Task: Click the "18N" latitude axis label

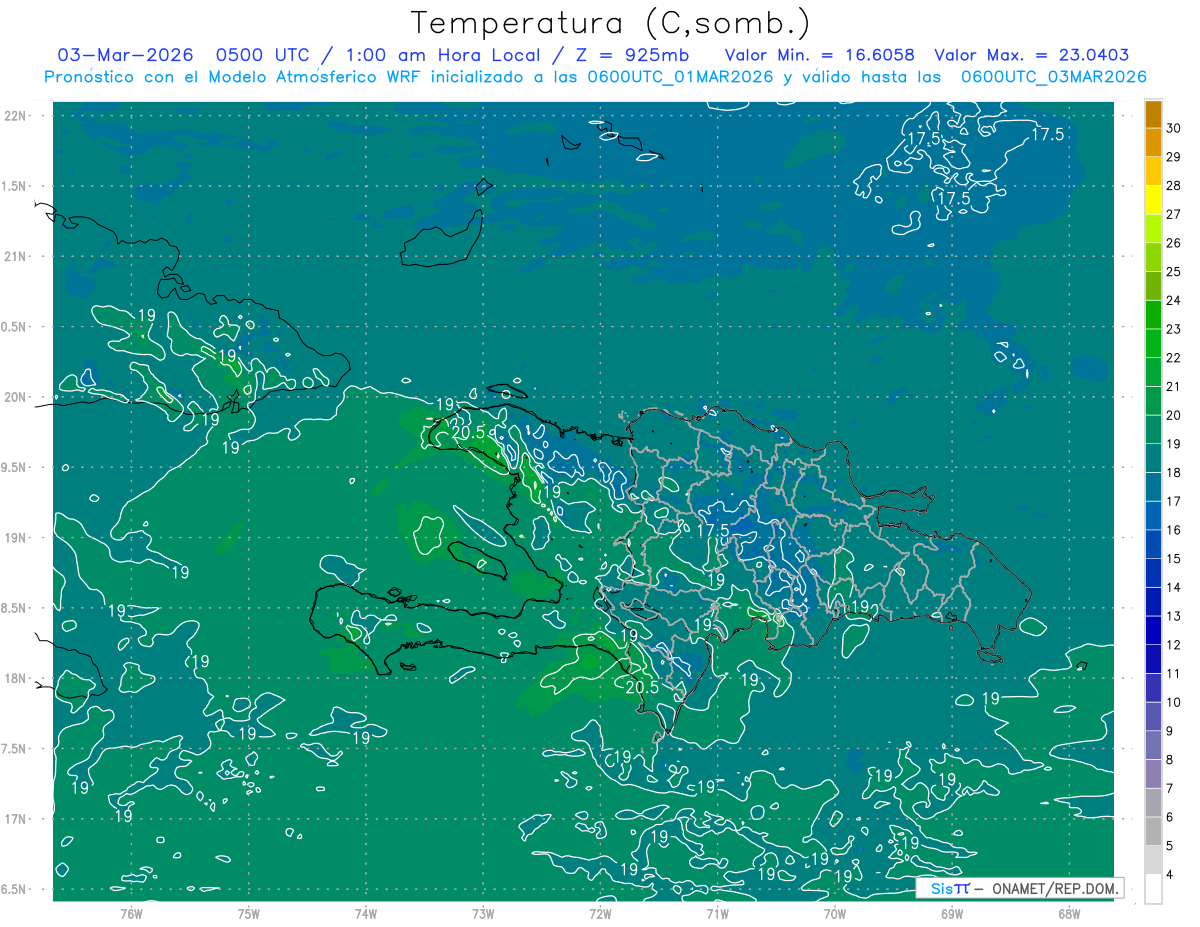Action: coord(16,678)
